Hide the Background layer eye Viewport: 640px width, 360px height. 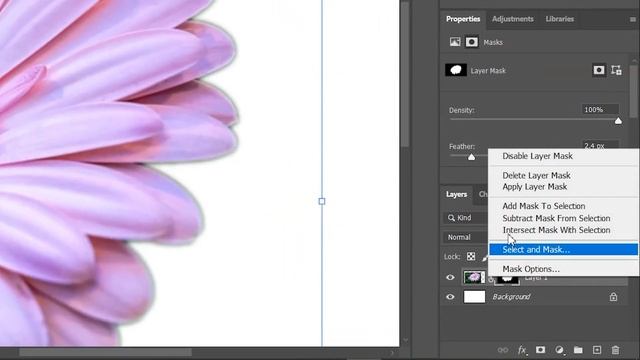point(450,297)
